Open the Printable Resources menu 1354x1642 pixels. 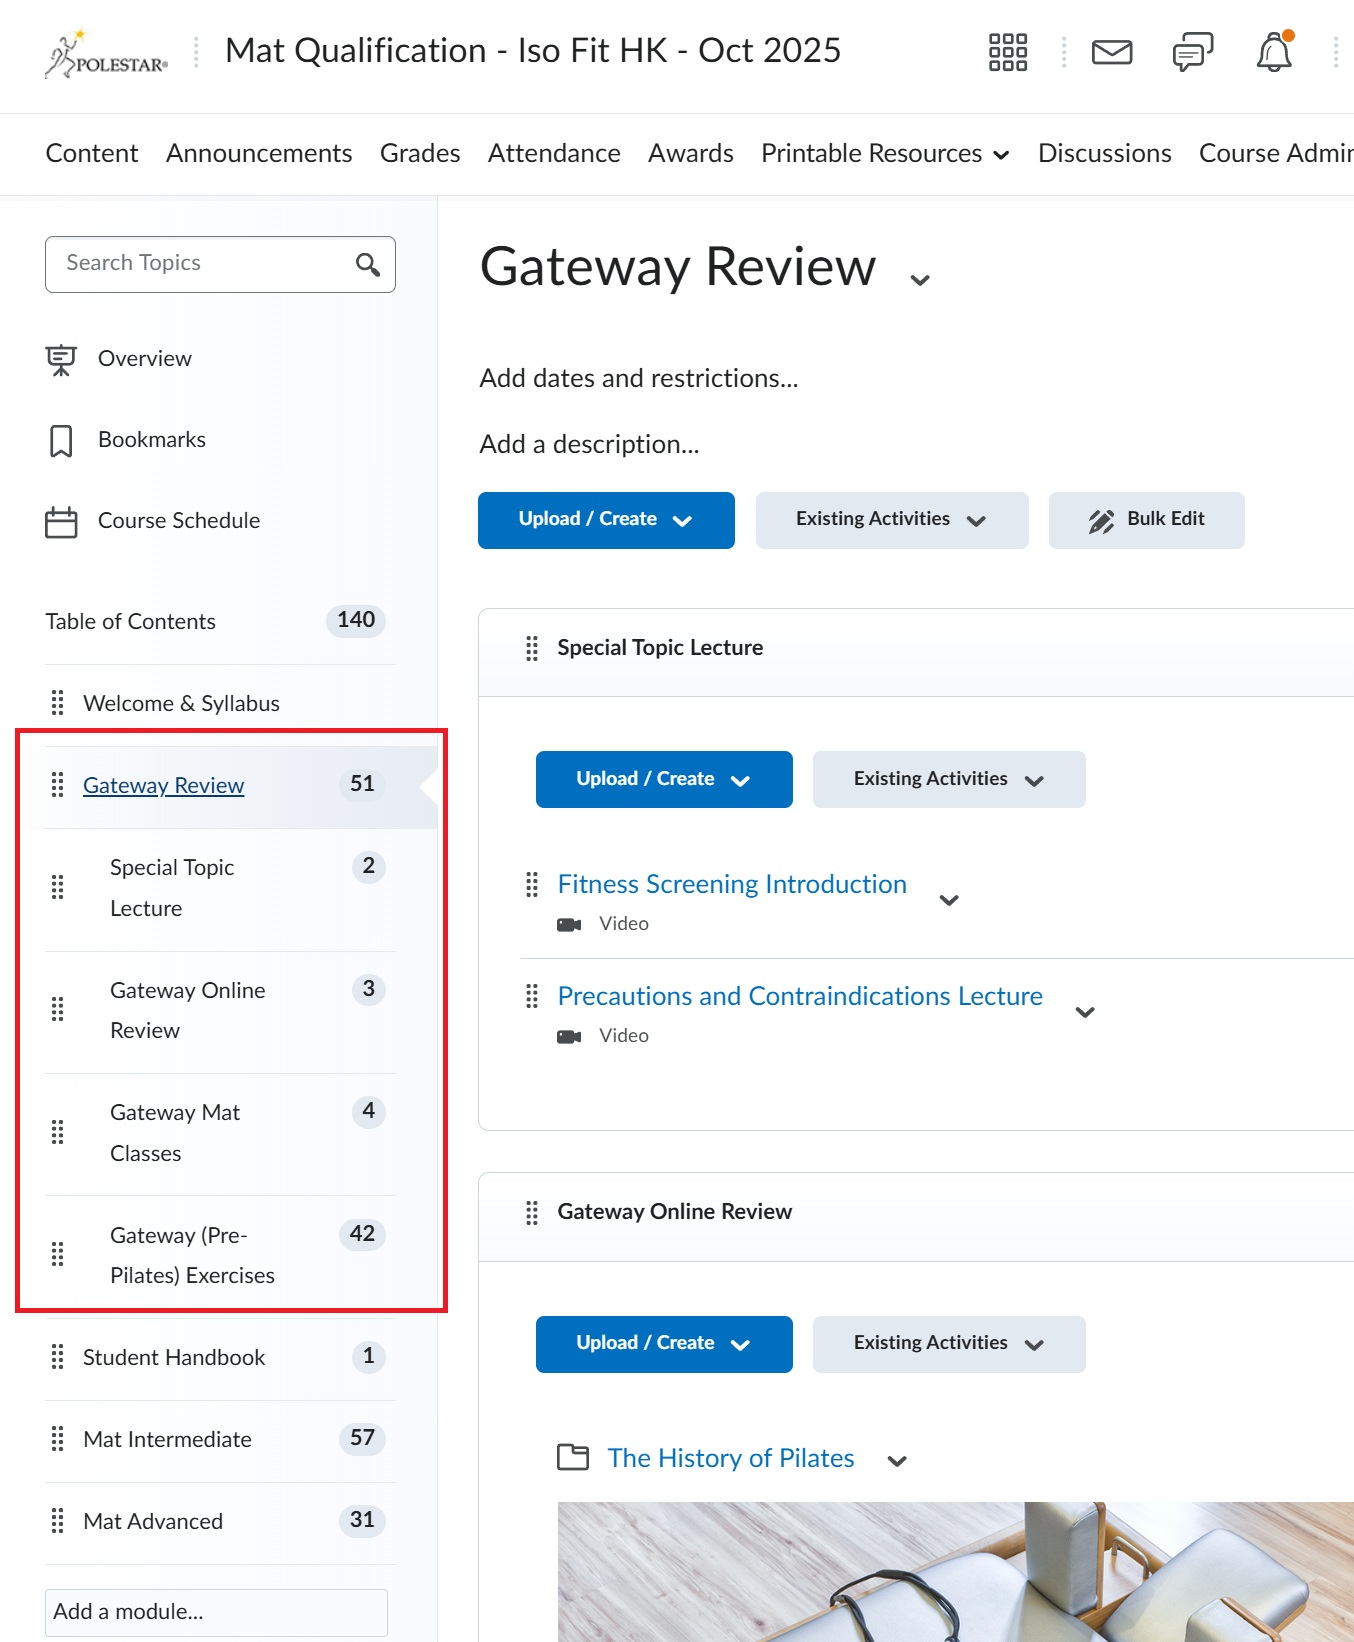884,153
